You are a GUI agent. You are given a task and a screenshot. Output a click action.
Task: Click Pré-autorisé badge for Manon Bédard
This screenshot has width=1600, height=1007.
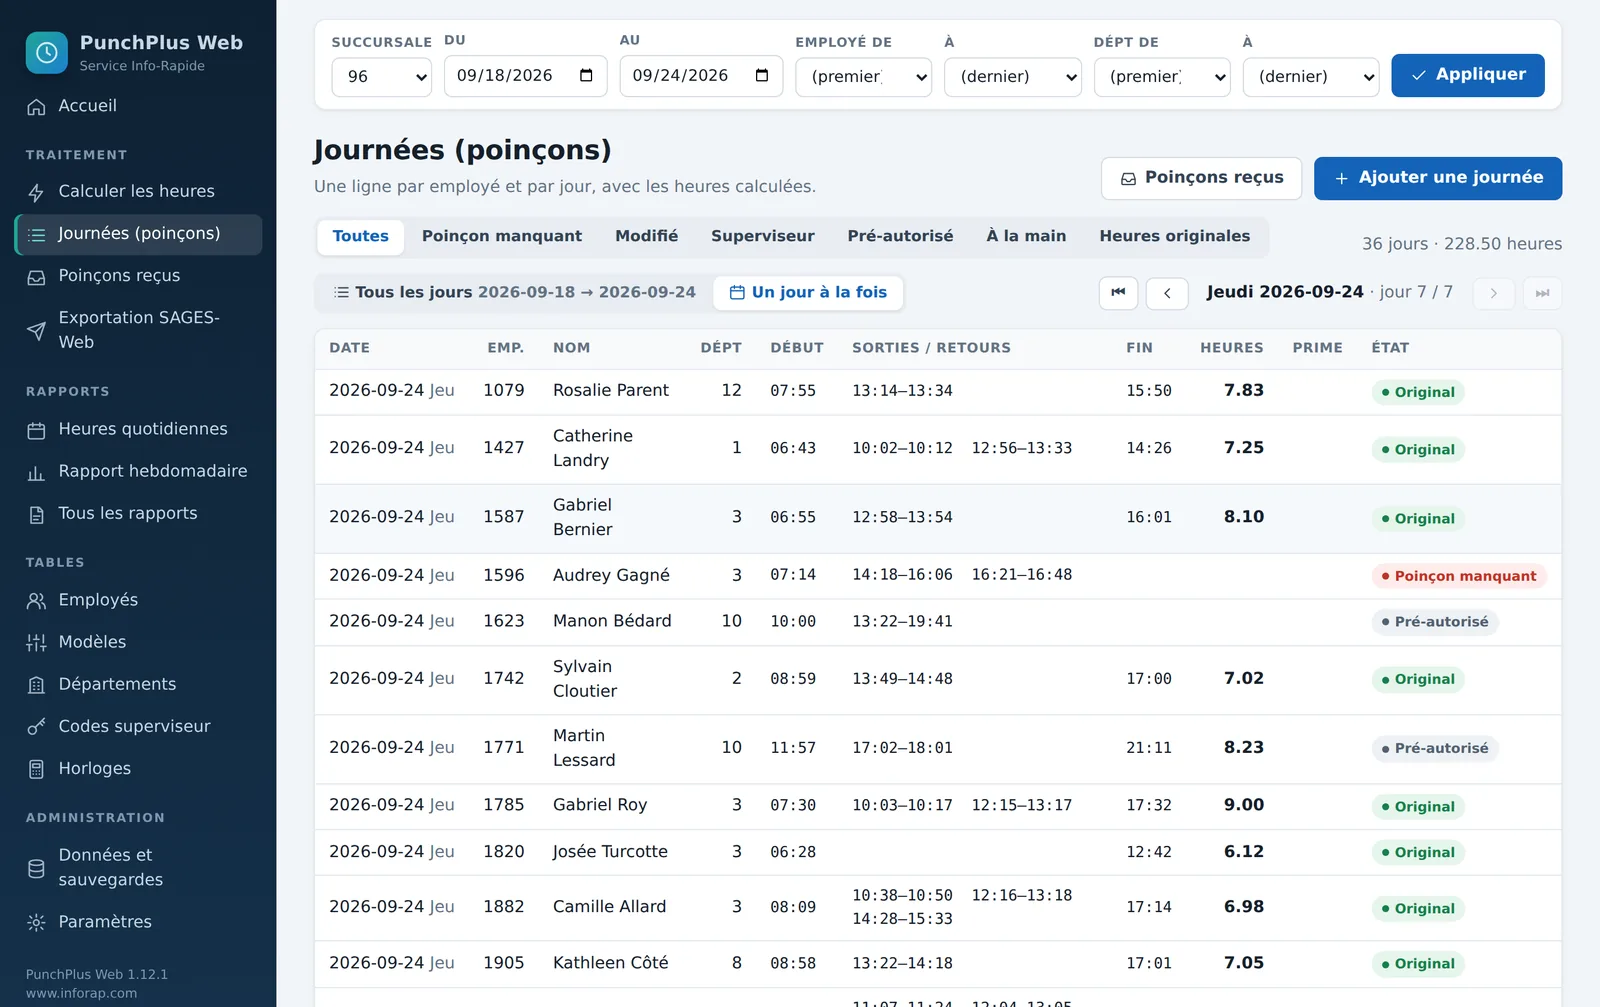point(1434,622)
